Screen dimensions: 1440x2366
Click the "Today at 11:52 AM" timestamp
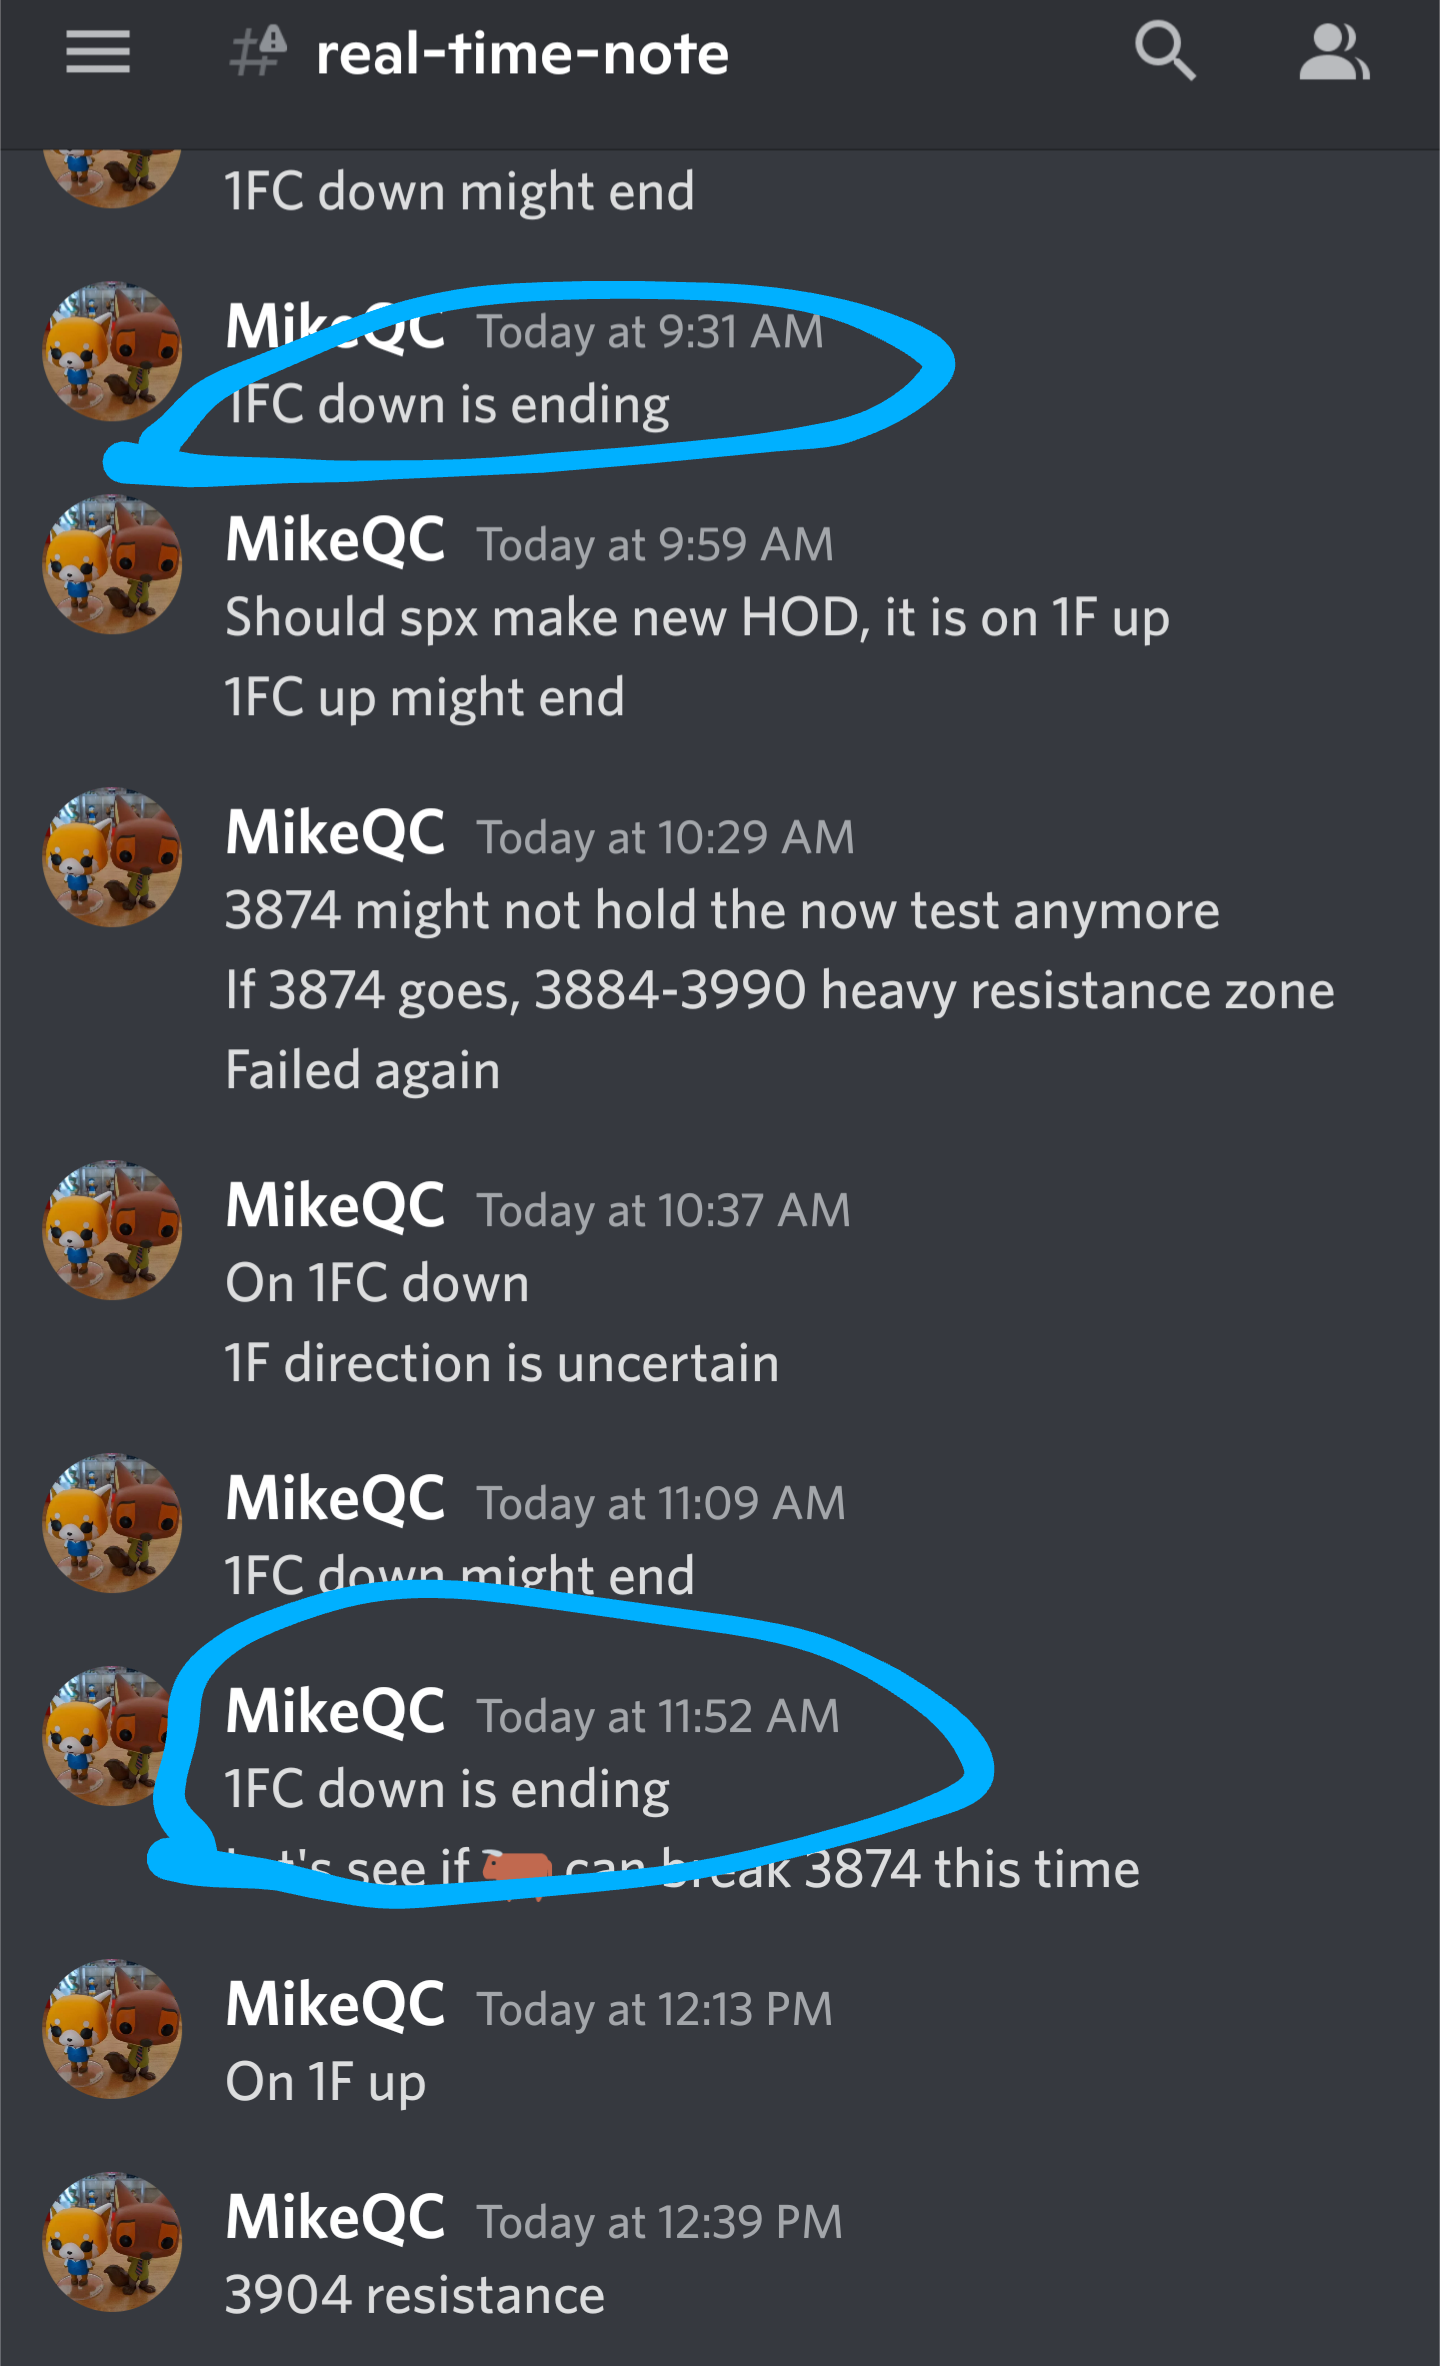click(x=658, y=1717)
